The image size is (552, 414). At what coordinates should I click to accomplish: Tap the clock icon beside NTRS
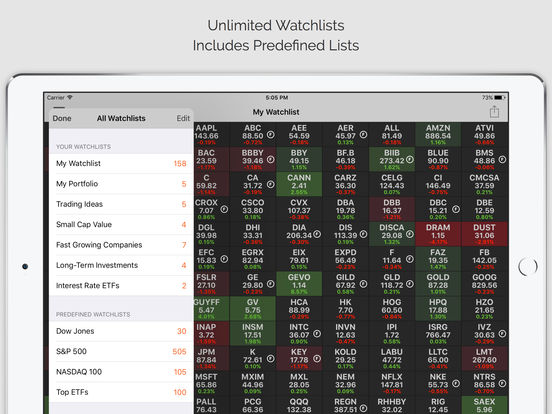pyautogui.click(x=502, y=384)
